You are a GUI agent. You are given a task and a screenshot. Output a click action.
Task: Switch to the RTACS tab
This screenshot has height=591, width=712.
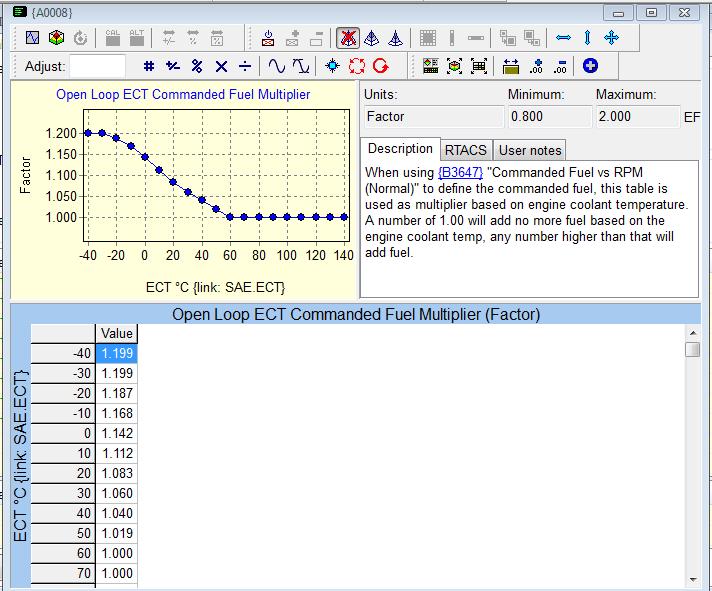pyautogui.click(x=465, y=150)
